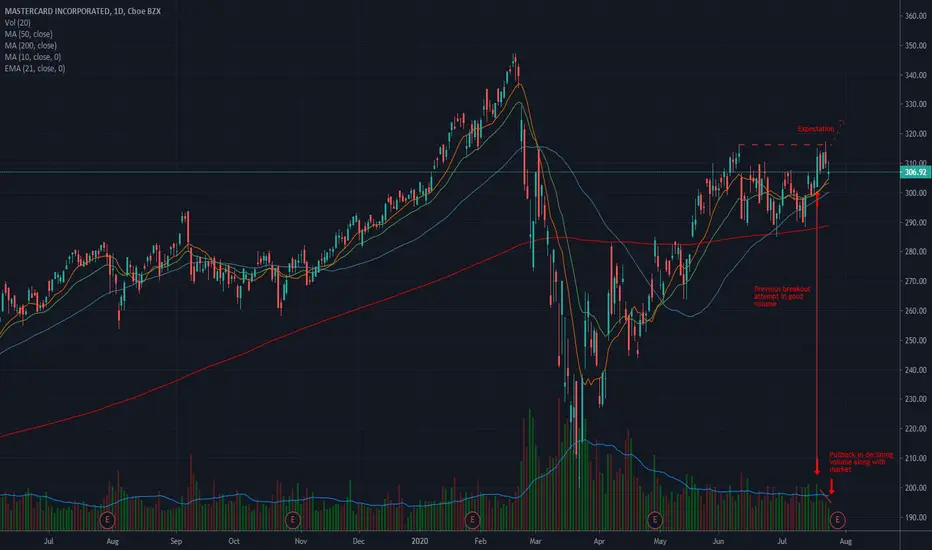Click the 220.00 price axis label

click(x=915, y=428)
